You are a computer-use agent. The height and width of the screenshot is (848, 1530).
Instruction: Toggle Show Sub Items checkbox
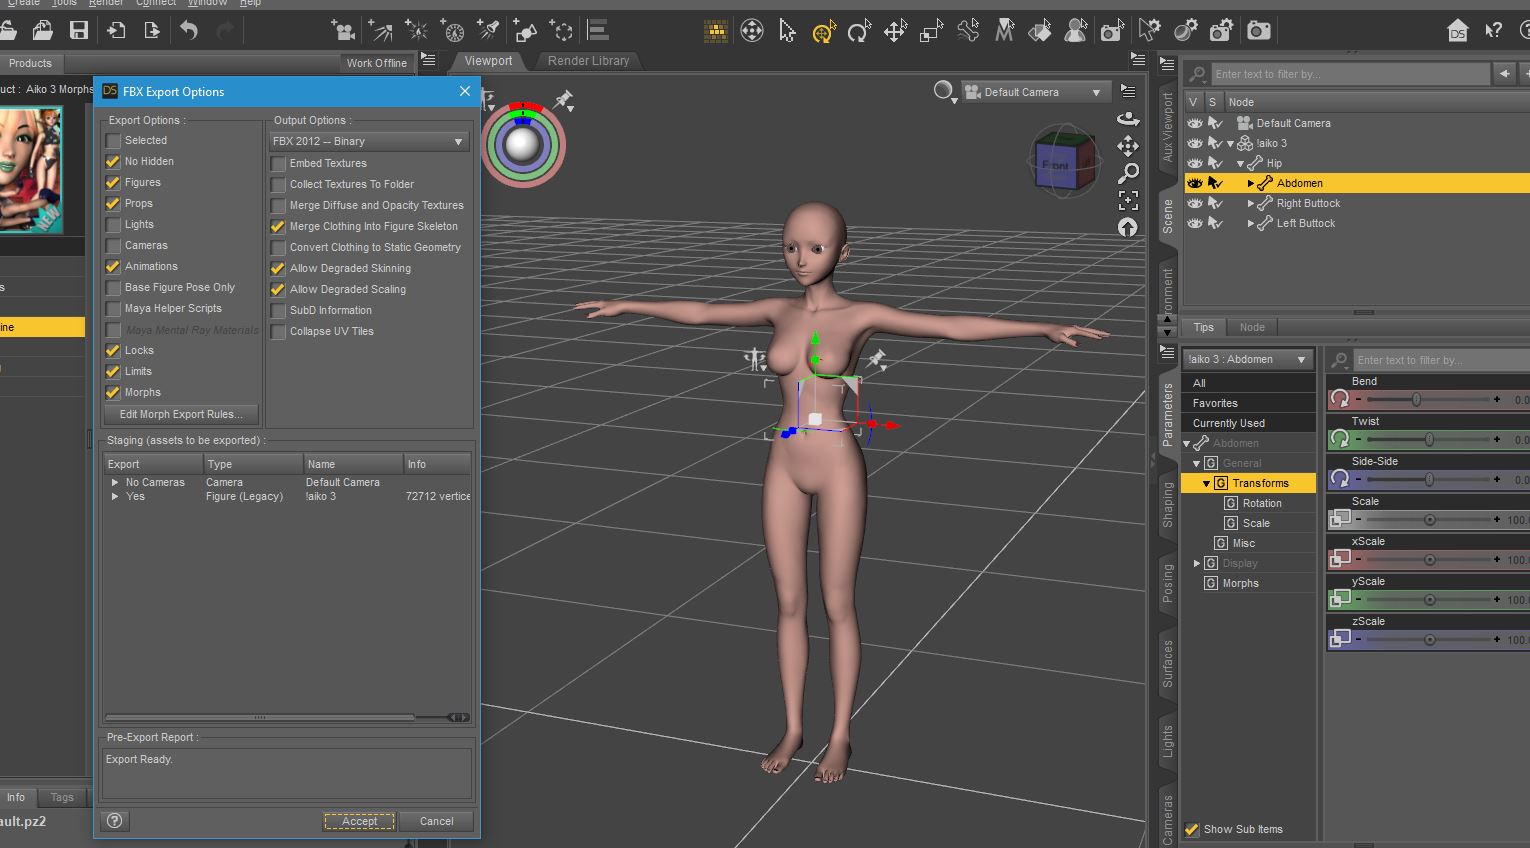coord(1191,829)
